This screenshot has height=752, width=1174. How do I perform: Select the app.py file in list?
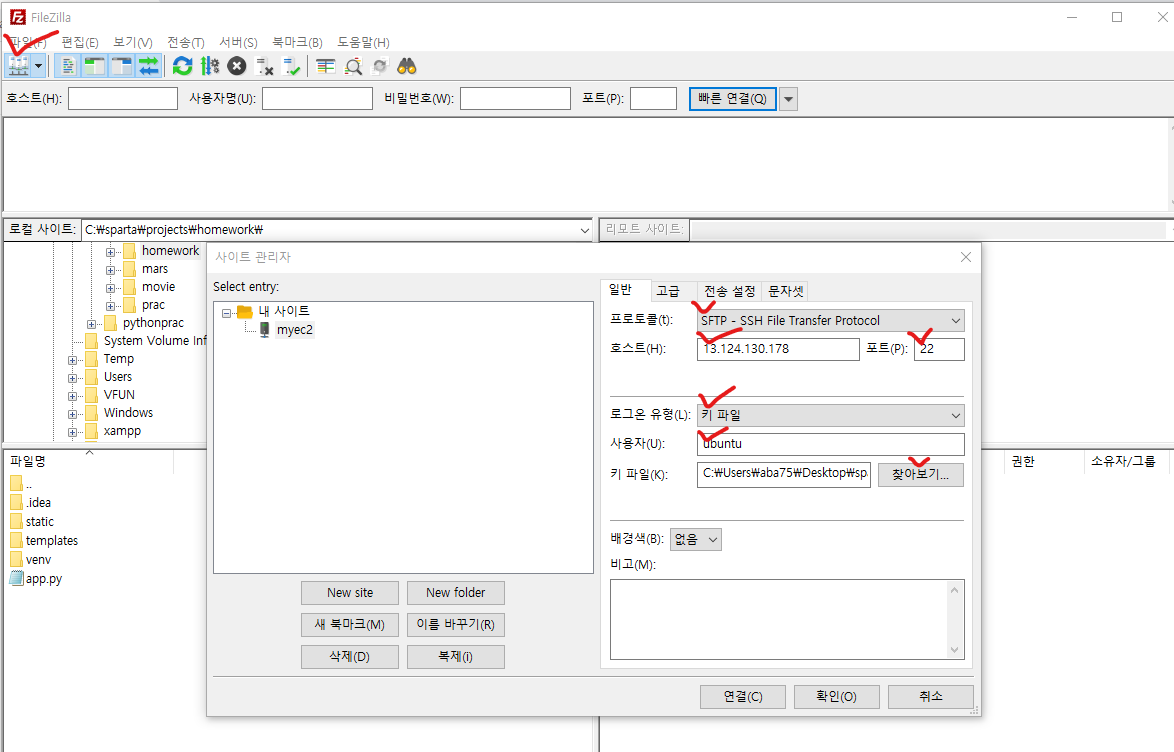(x=43, y=578)
